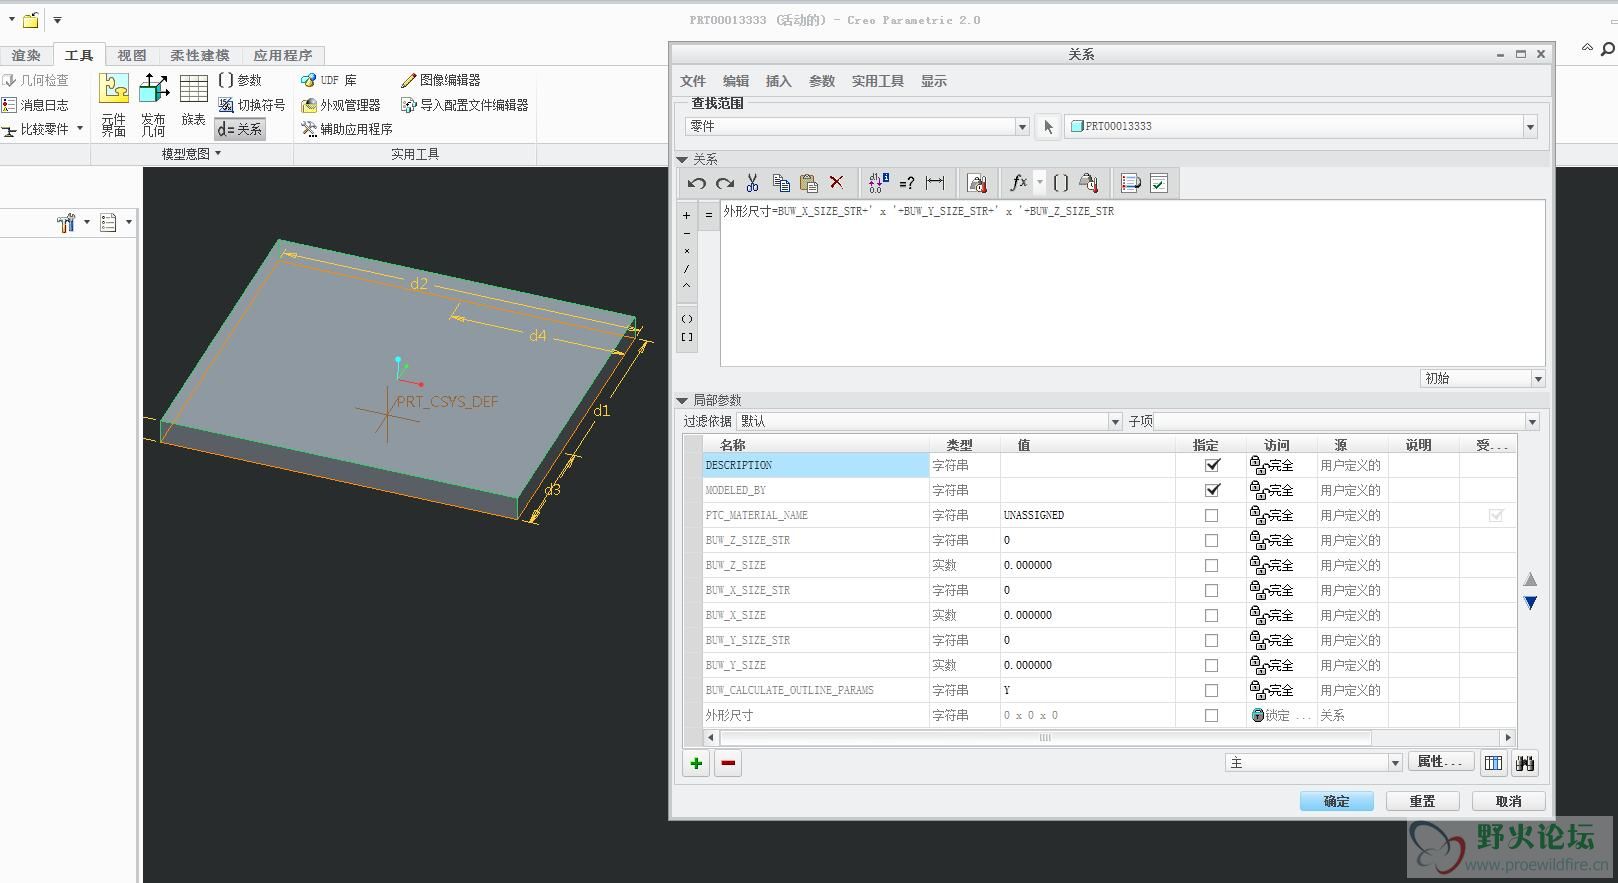Open table column setup icon
The image size is (1618, 883).
tap(1493, 763)
